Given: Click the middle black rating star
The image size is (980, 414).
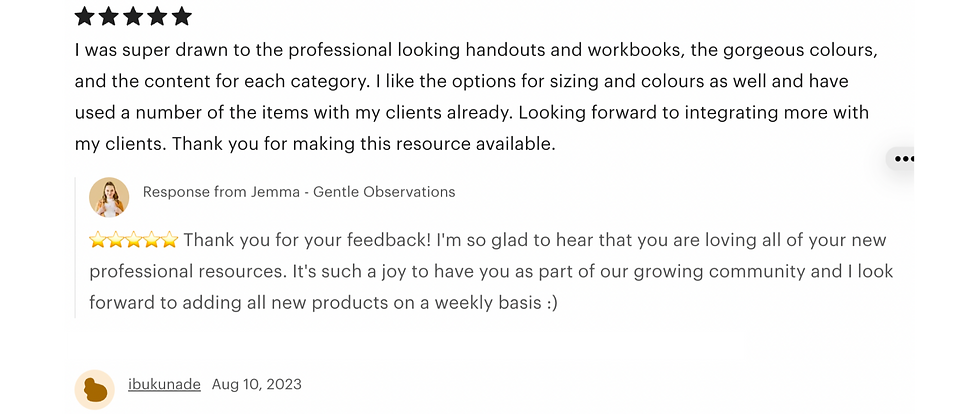Looking at the screenshot, I should click(133, 16).
